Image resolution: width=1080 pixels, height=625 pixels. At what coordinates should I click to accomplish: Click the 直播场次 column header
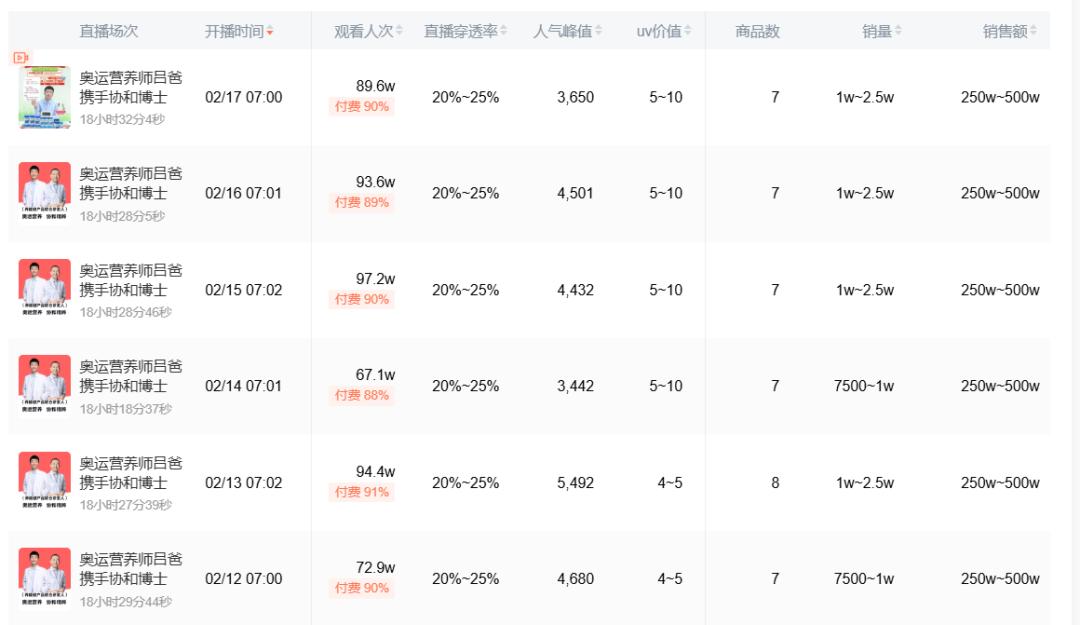point(109,32)
